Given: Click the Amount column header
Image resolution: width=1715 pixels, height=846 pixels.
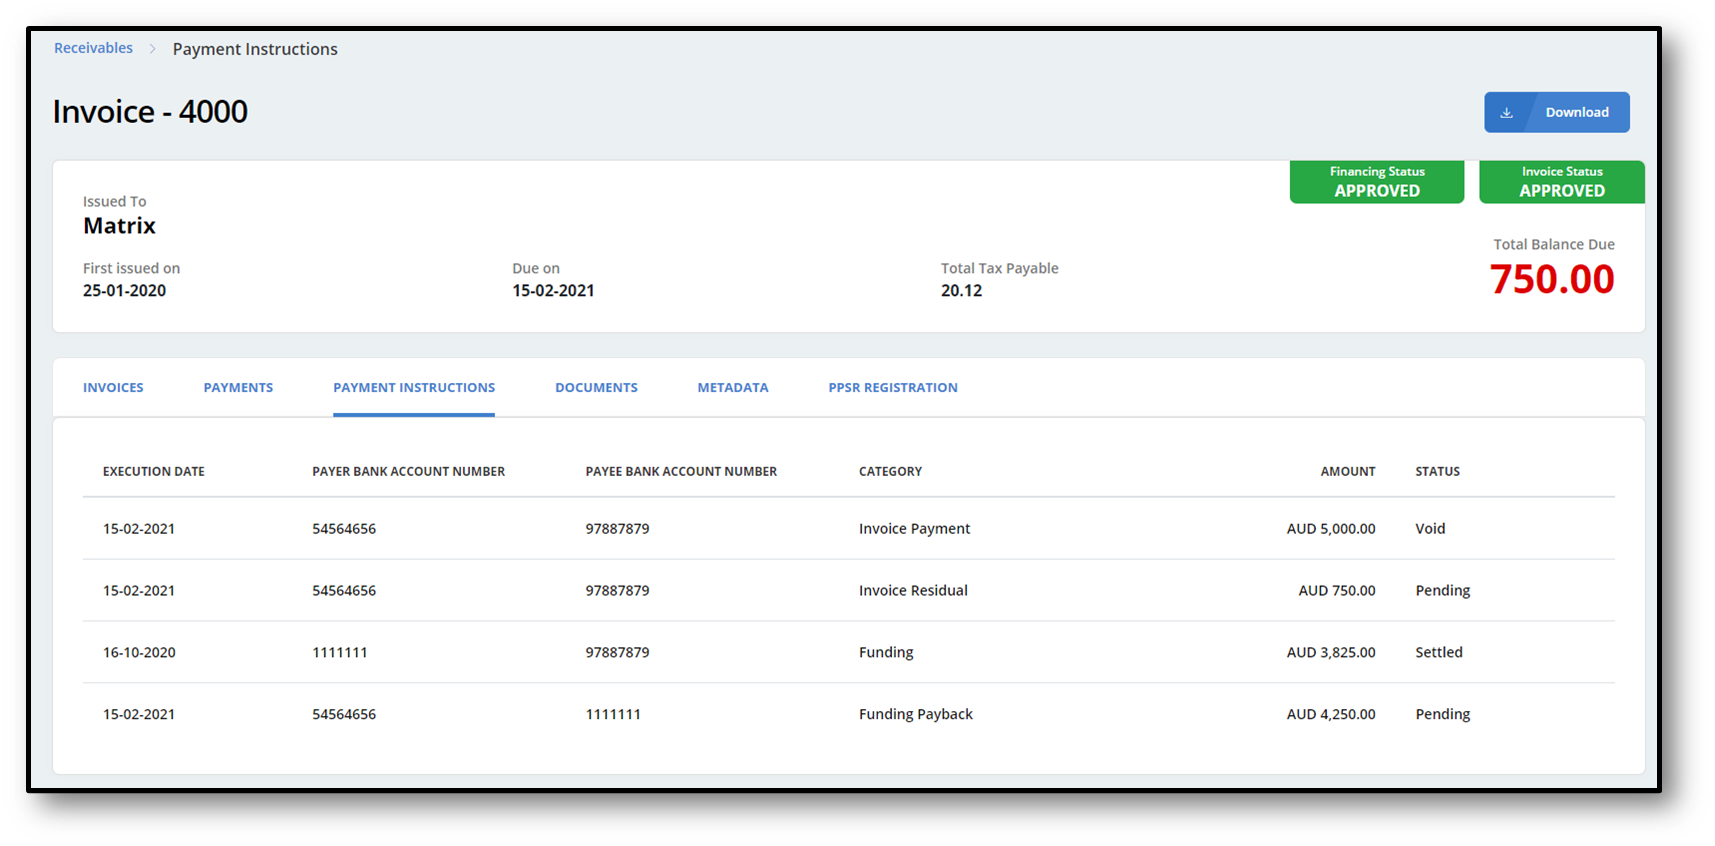Looking at the screenshot, I should tap(1348, 472).
